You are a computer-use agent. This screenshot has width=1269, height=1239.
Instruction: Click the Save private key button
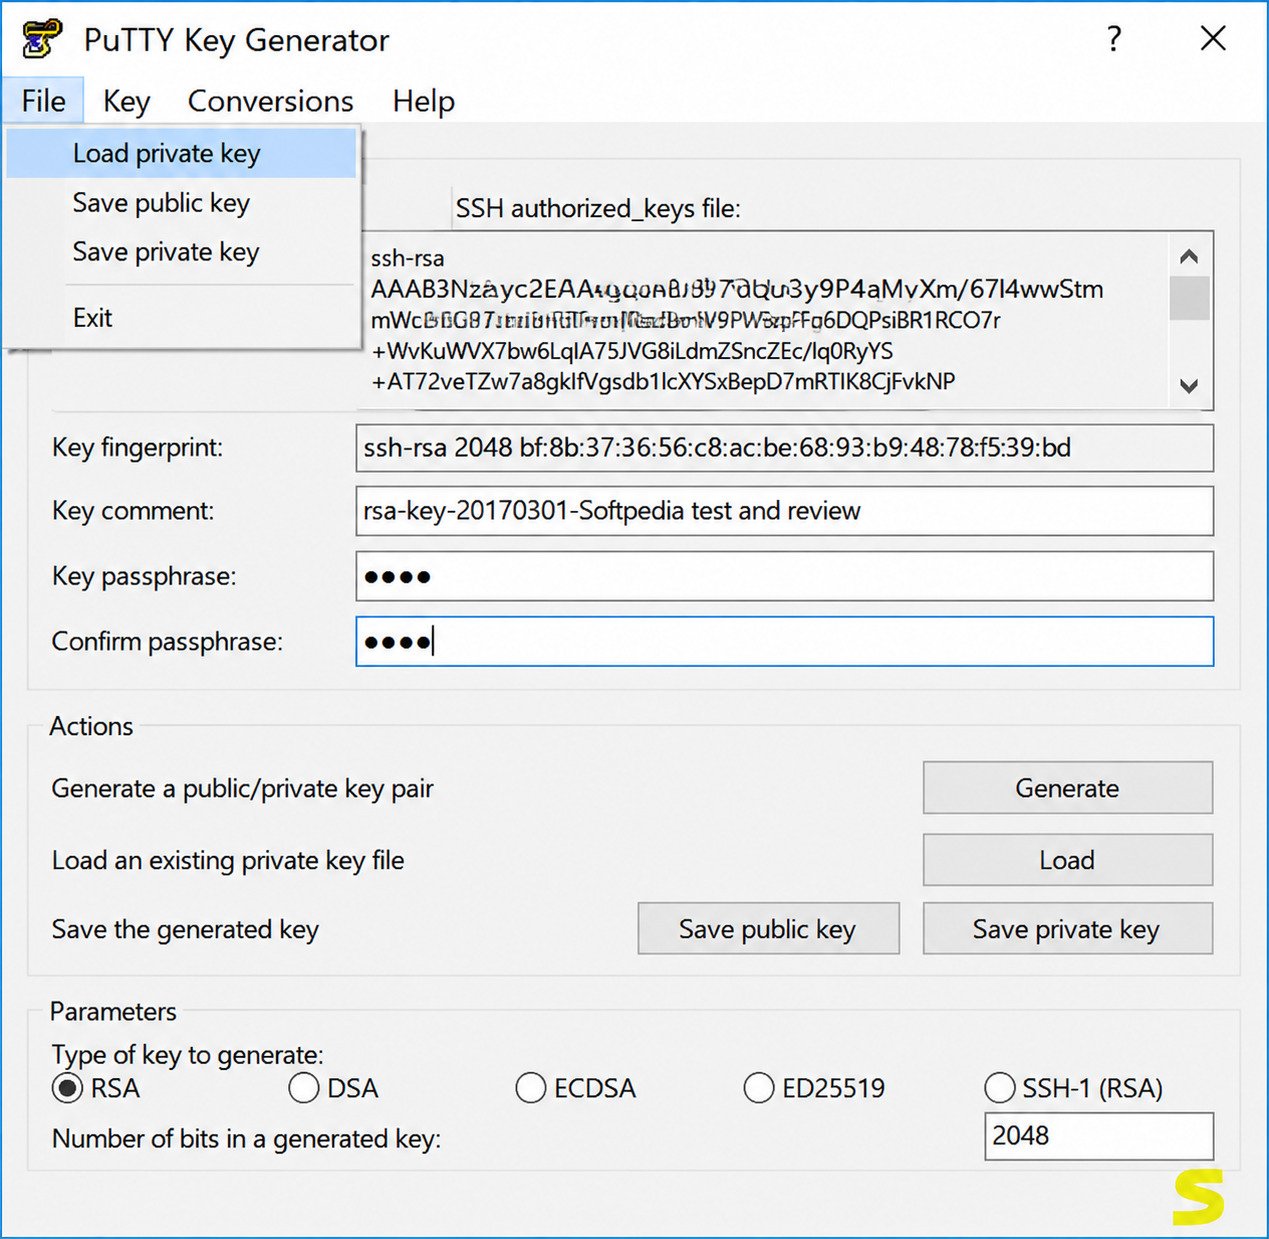tap(1067, 929)
